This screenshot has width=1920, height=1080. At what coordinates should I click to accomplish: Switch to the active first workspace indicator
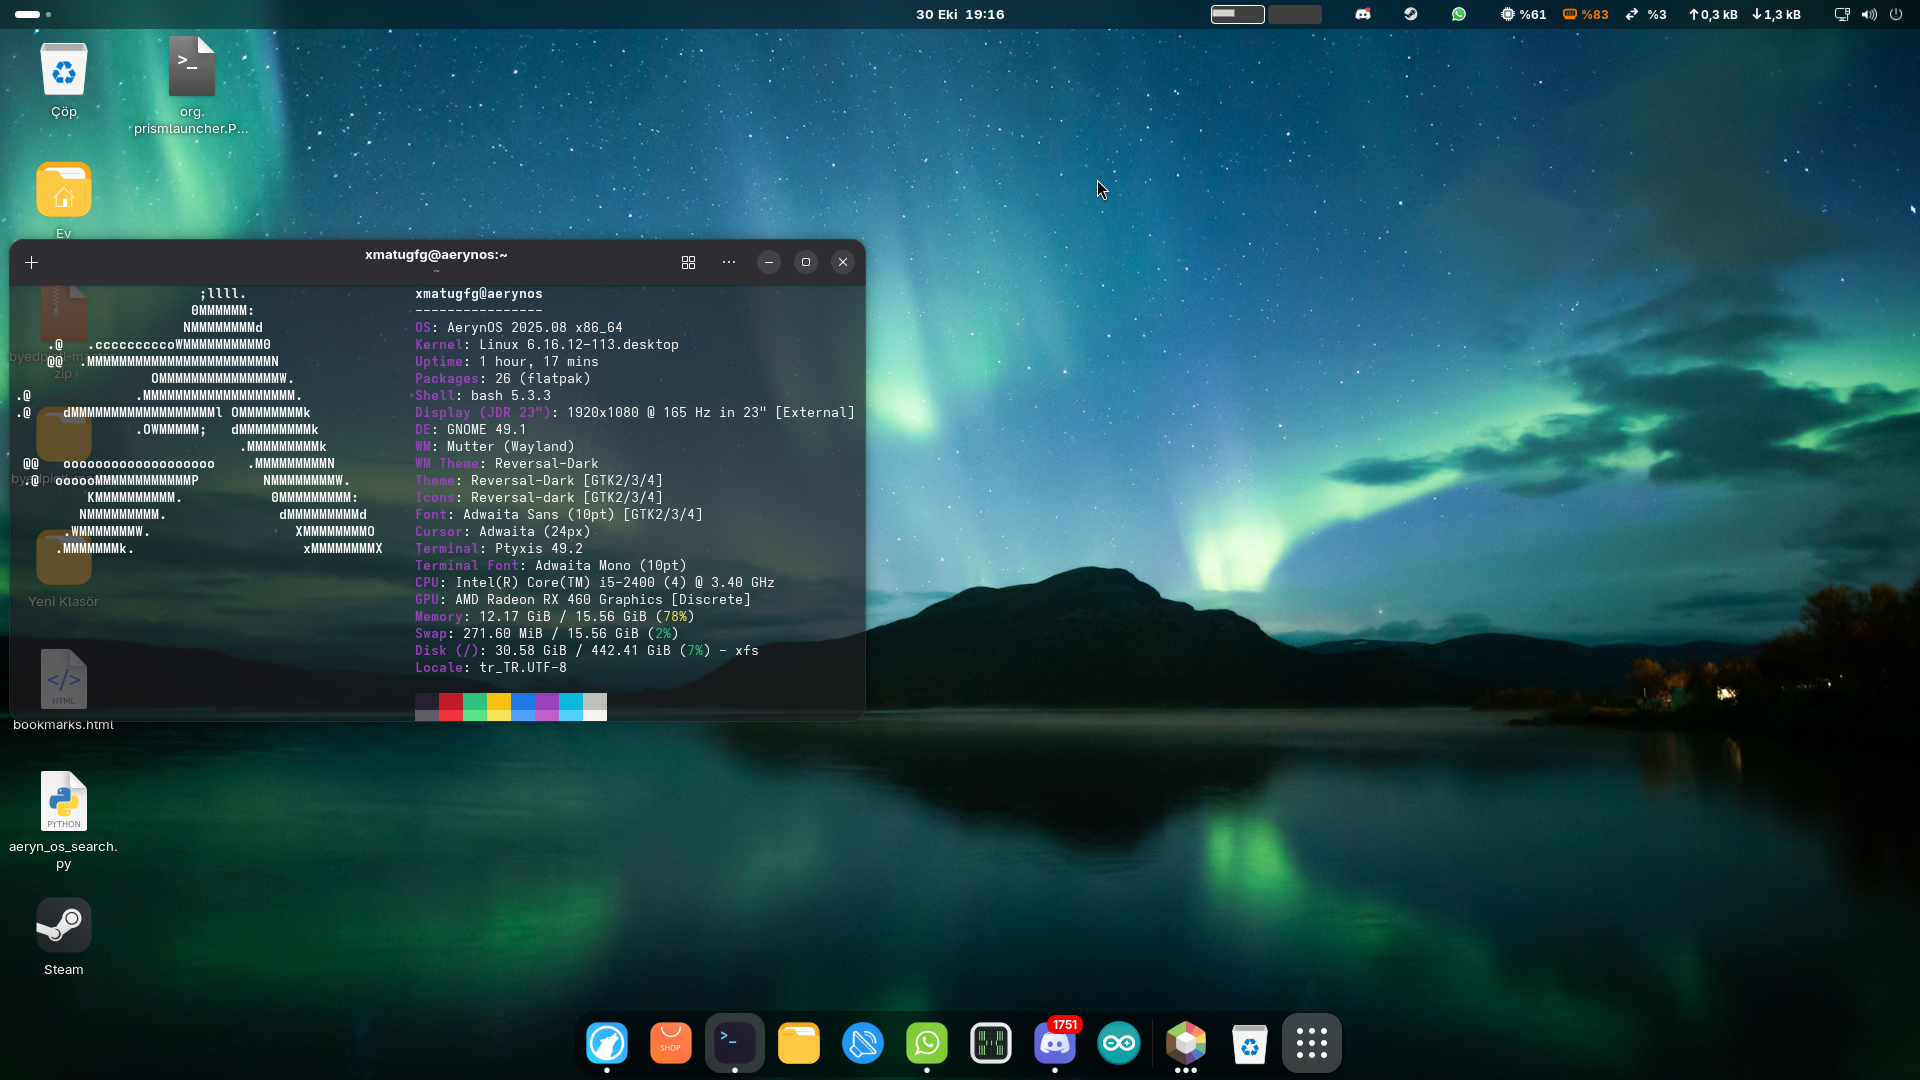click(x=1238, y=14)
